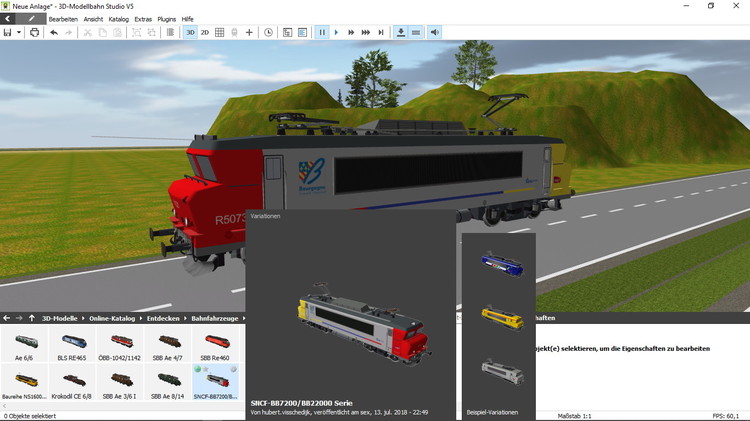
Task: Select the Ae 6/6 locomotive model
Action: 24,344
